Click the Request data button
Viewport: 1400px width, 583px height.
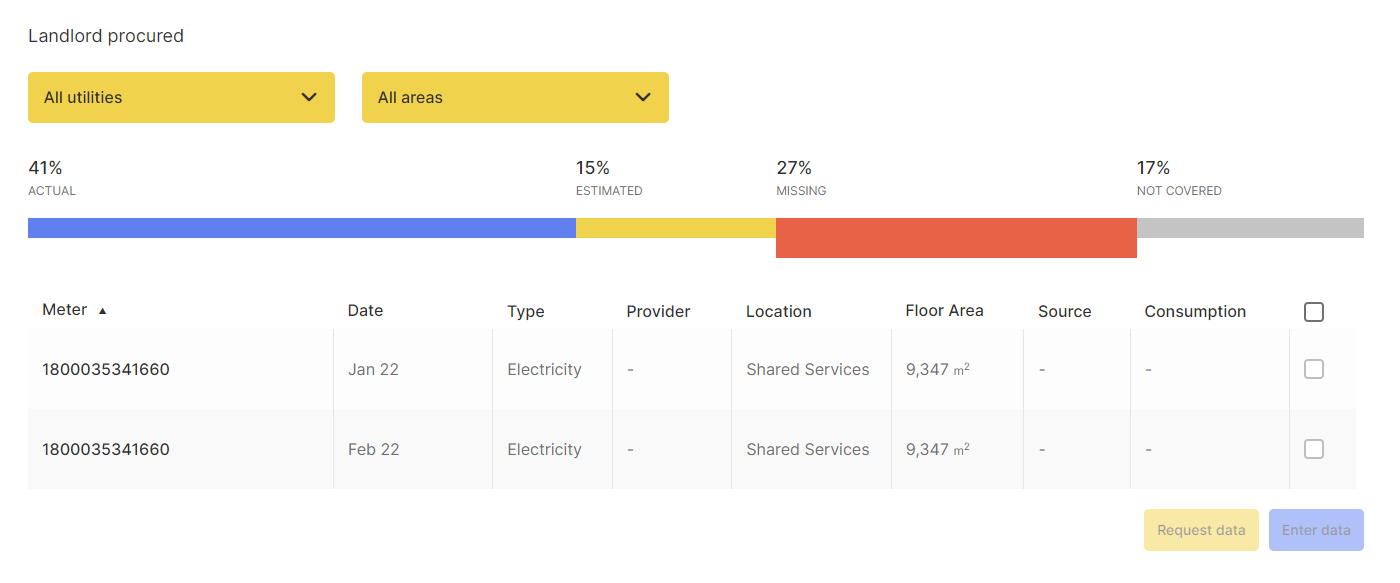pos(1201,530)
